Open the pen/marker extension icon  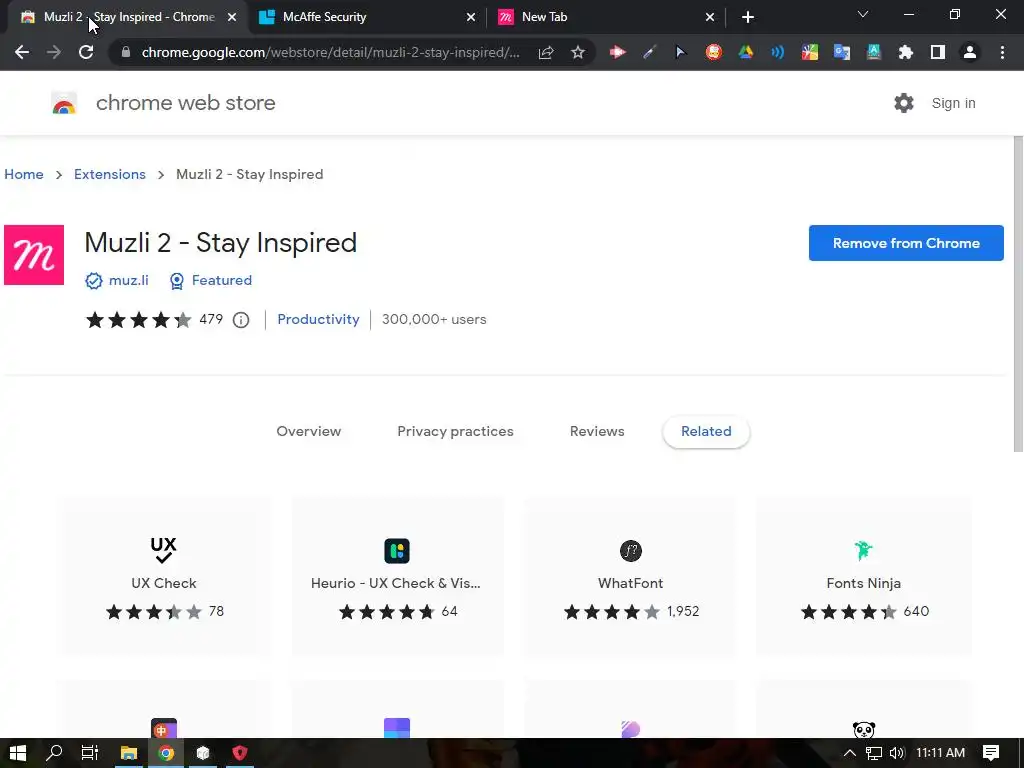tap(649, 52)
